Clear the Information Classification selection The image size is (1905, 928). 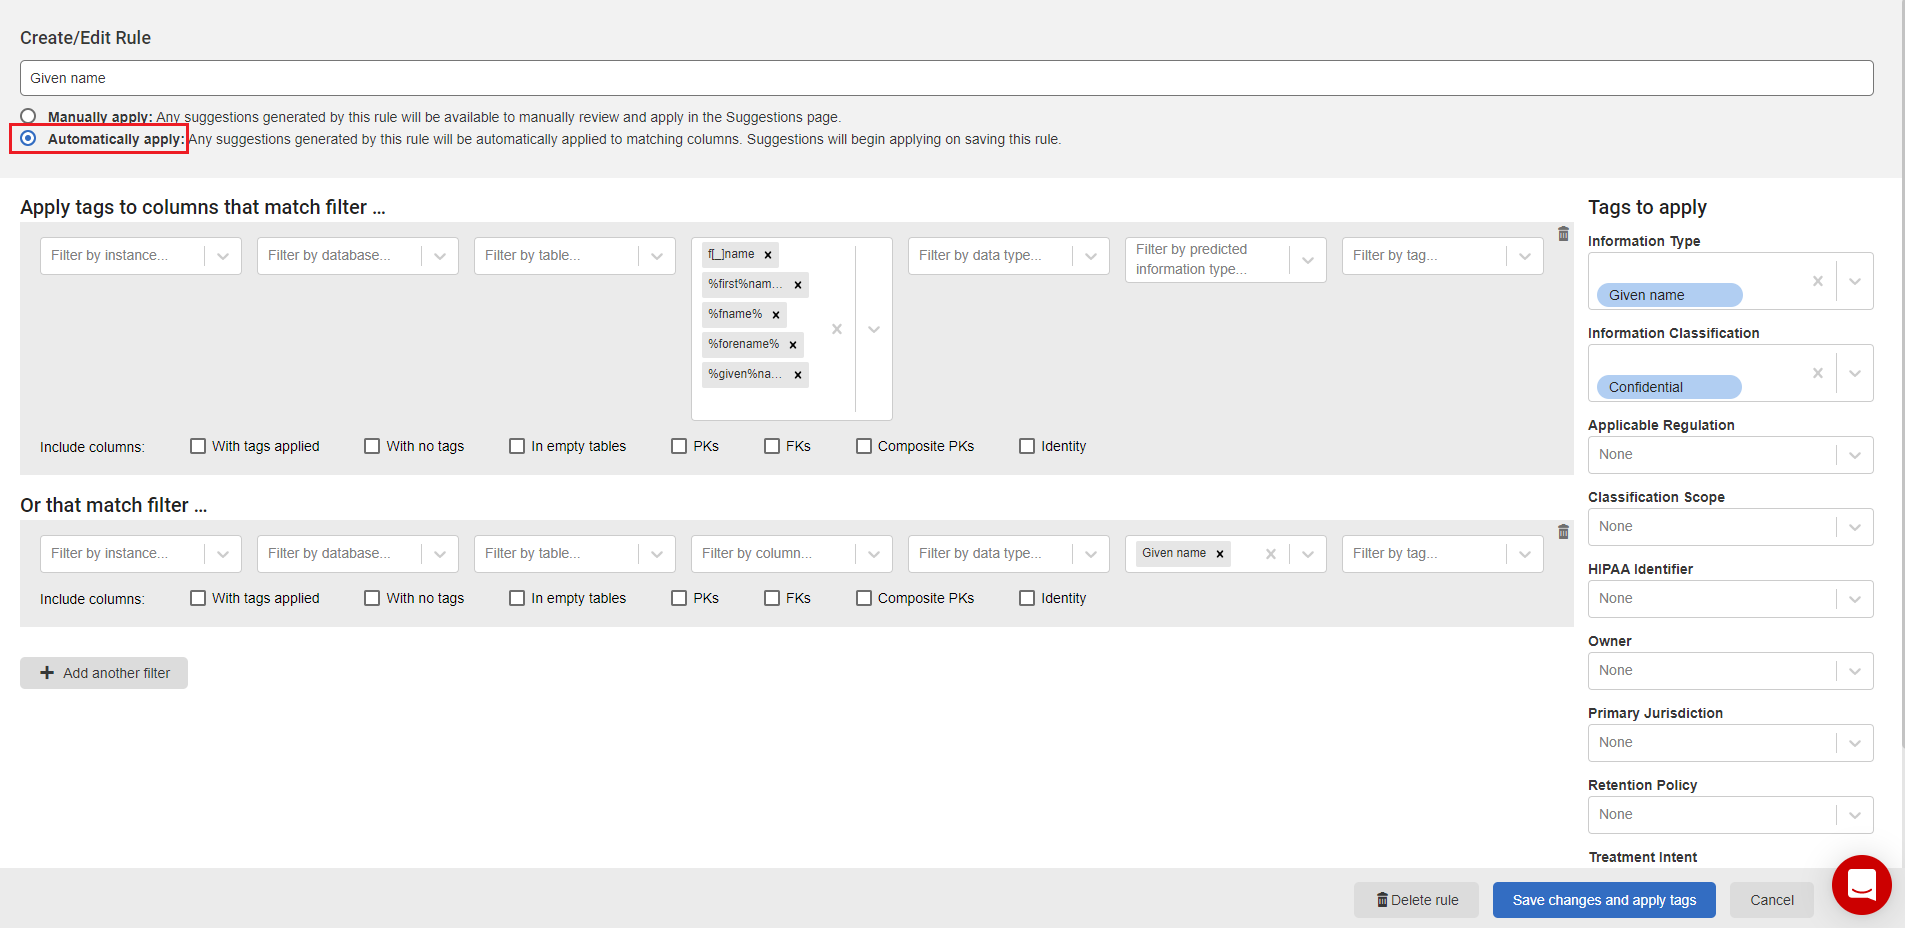click(x=1817, y=373)
